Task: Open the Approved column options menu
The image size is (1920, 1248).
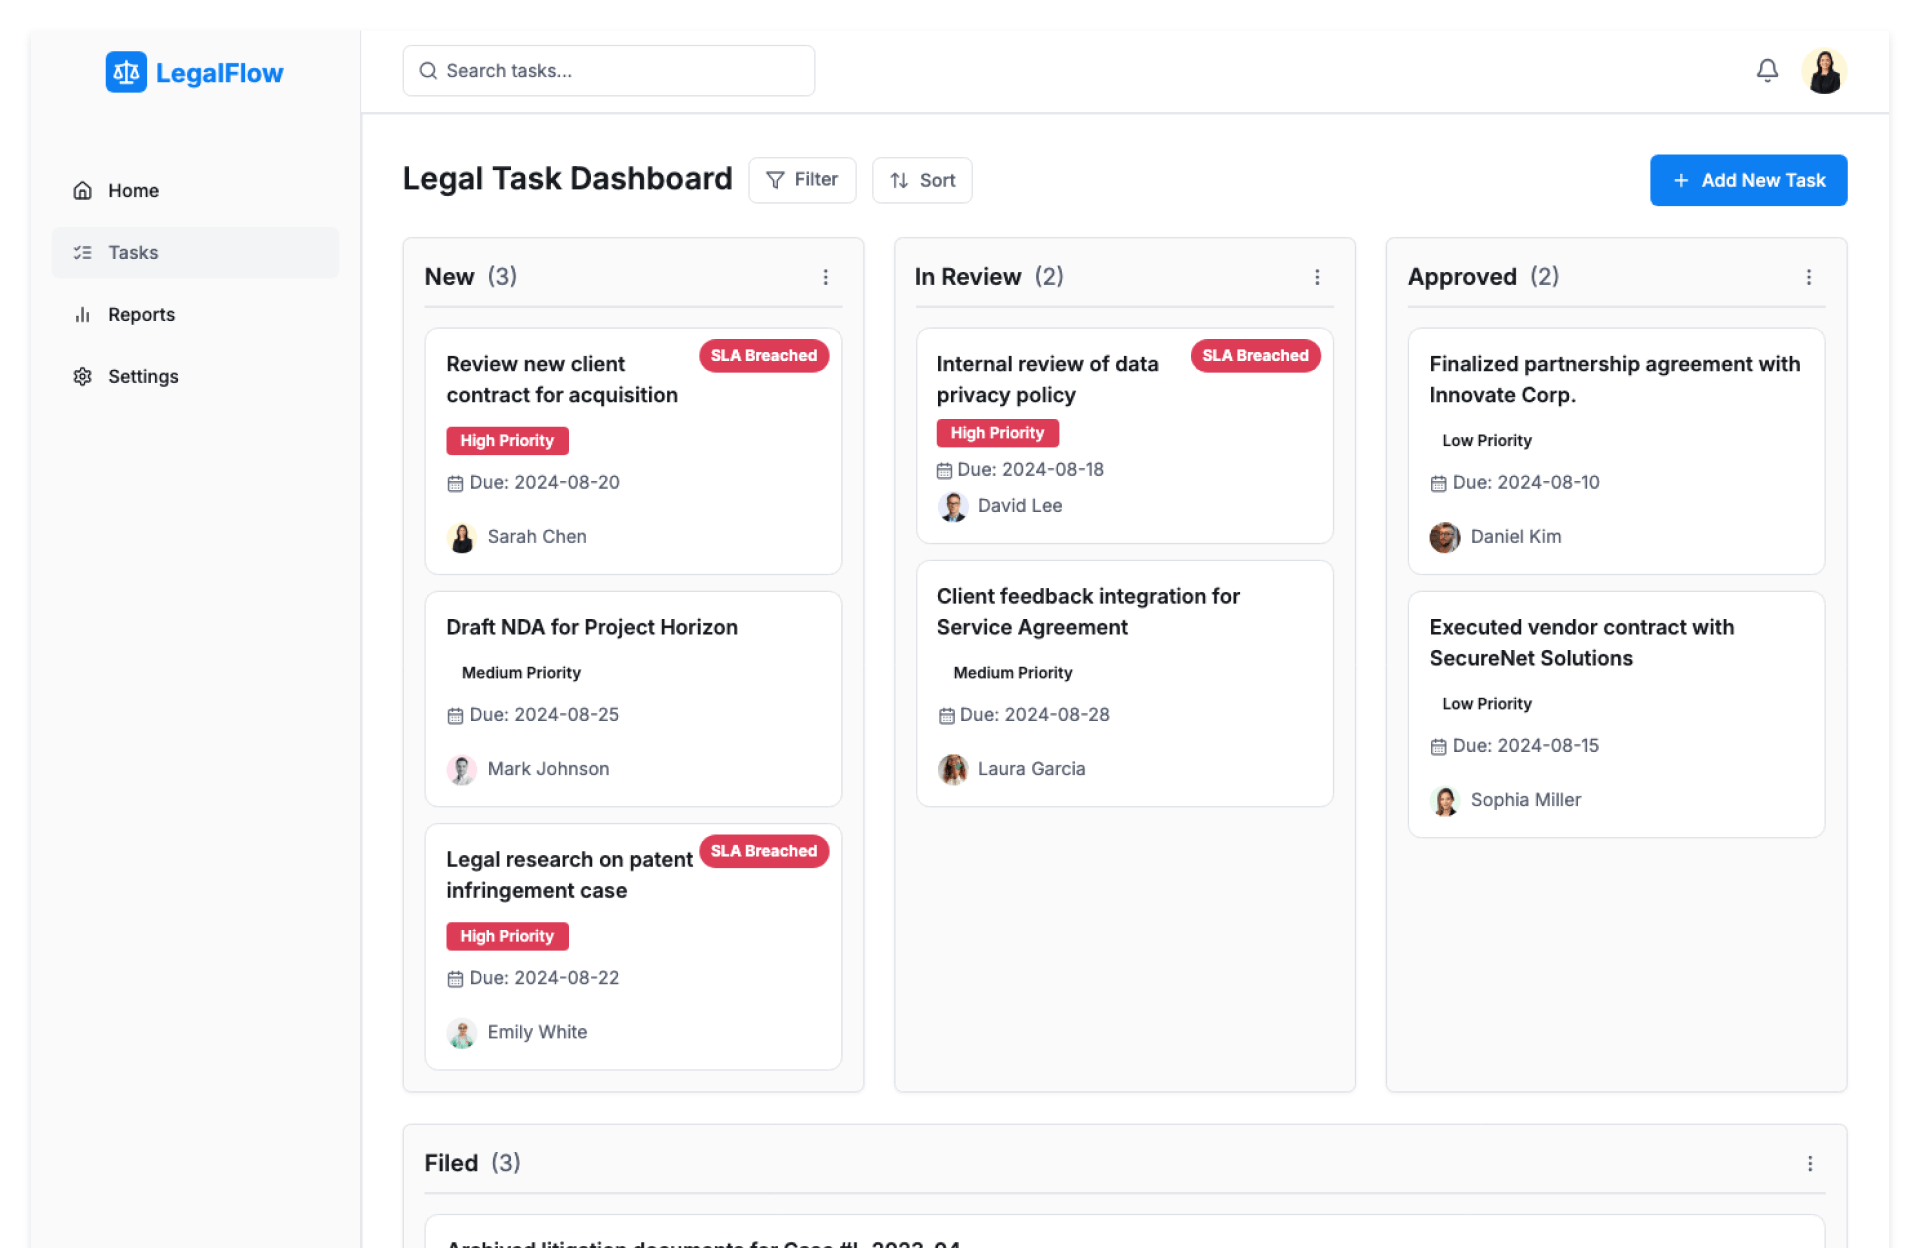Action: (1808, 277)
